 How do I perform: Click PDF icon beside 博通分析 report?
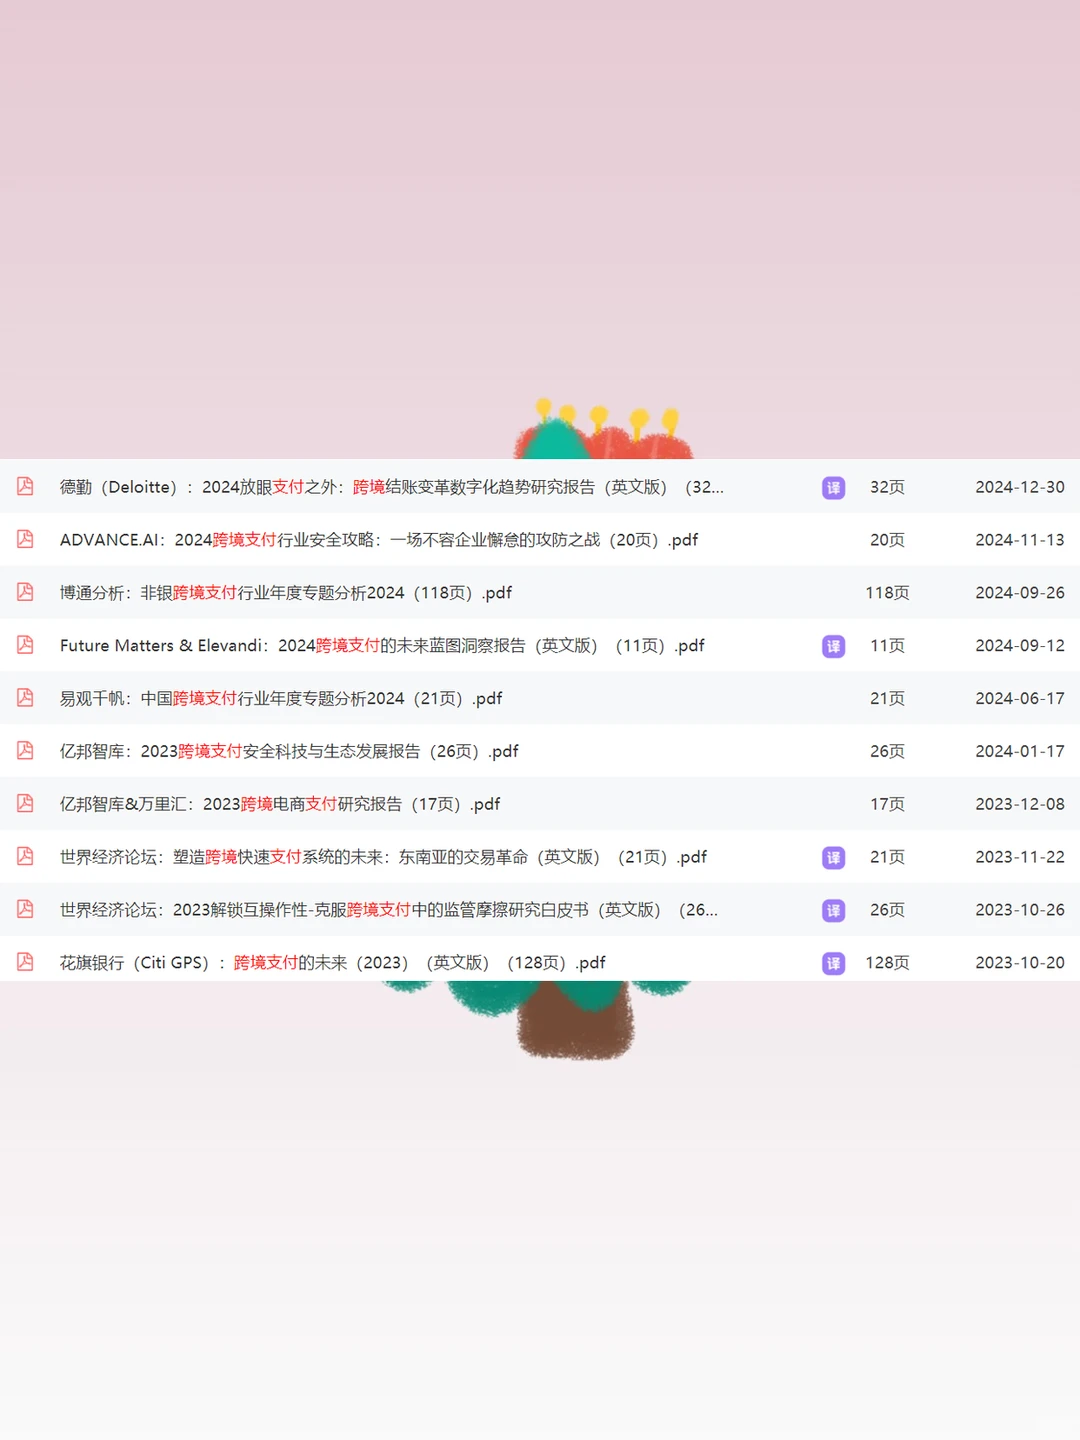point(25,592)
